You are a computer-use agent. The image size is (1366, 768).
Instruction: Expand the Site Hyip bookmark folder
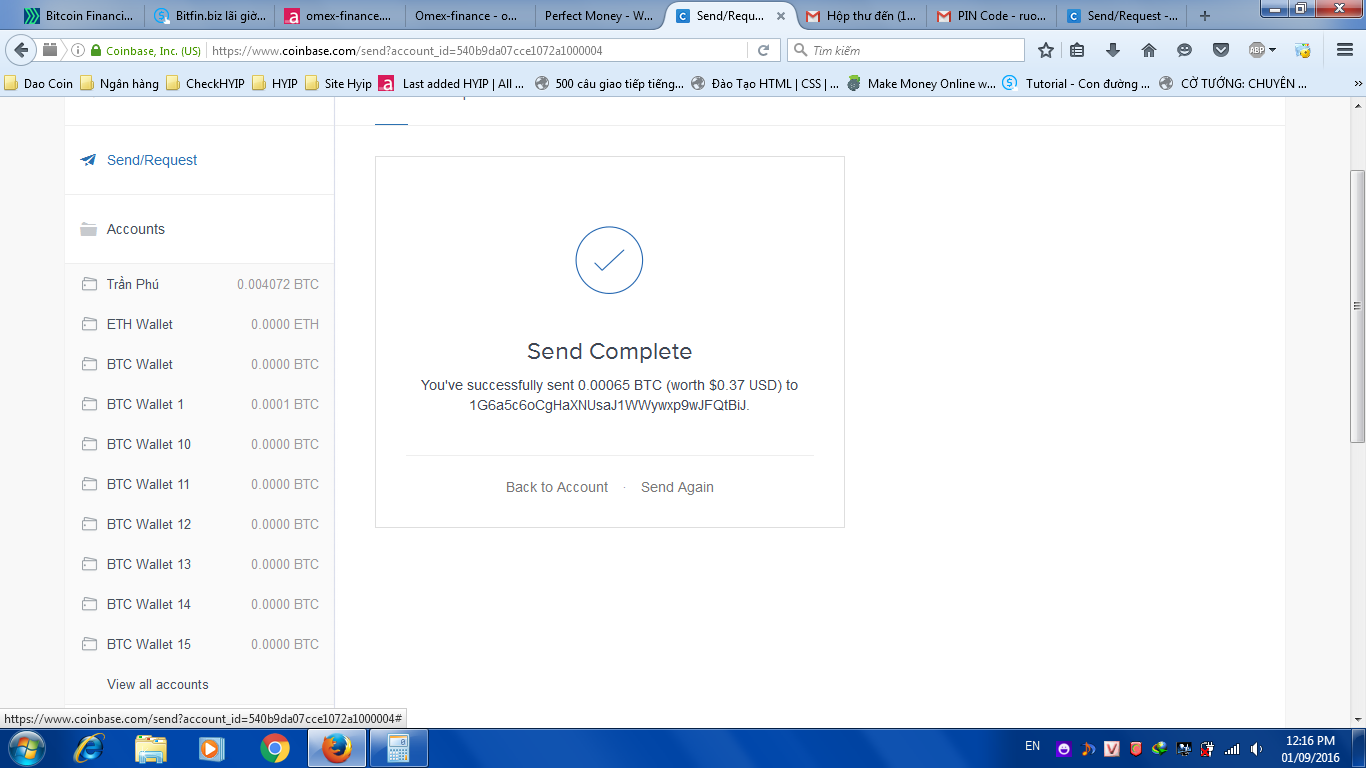338,84
